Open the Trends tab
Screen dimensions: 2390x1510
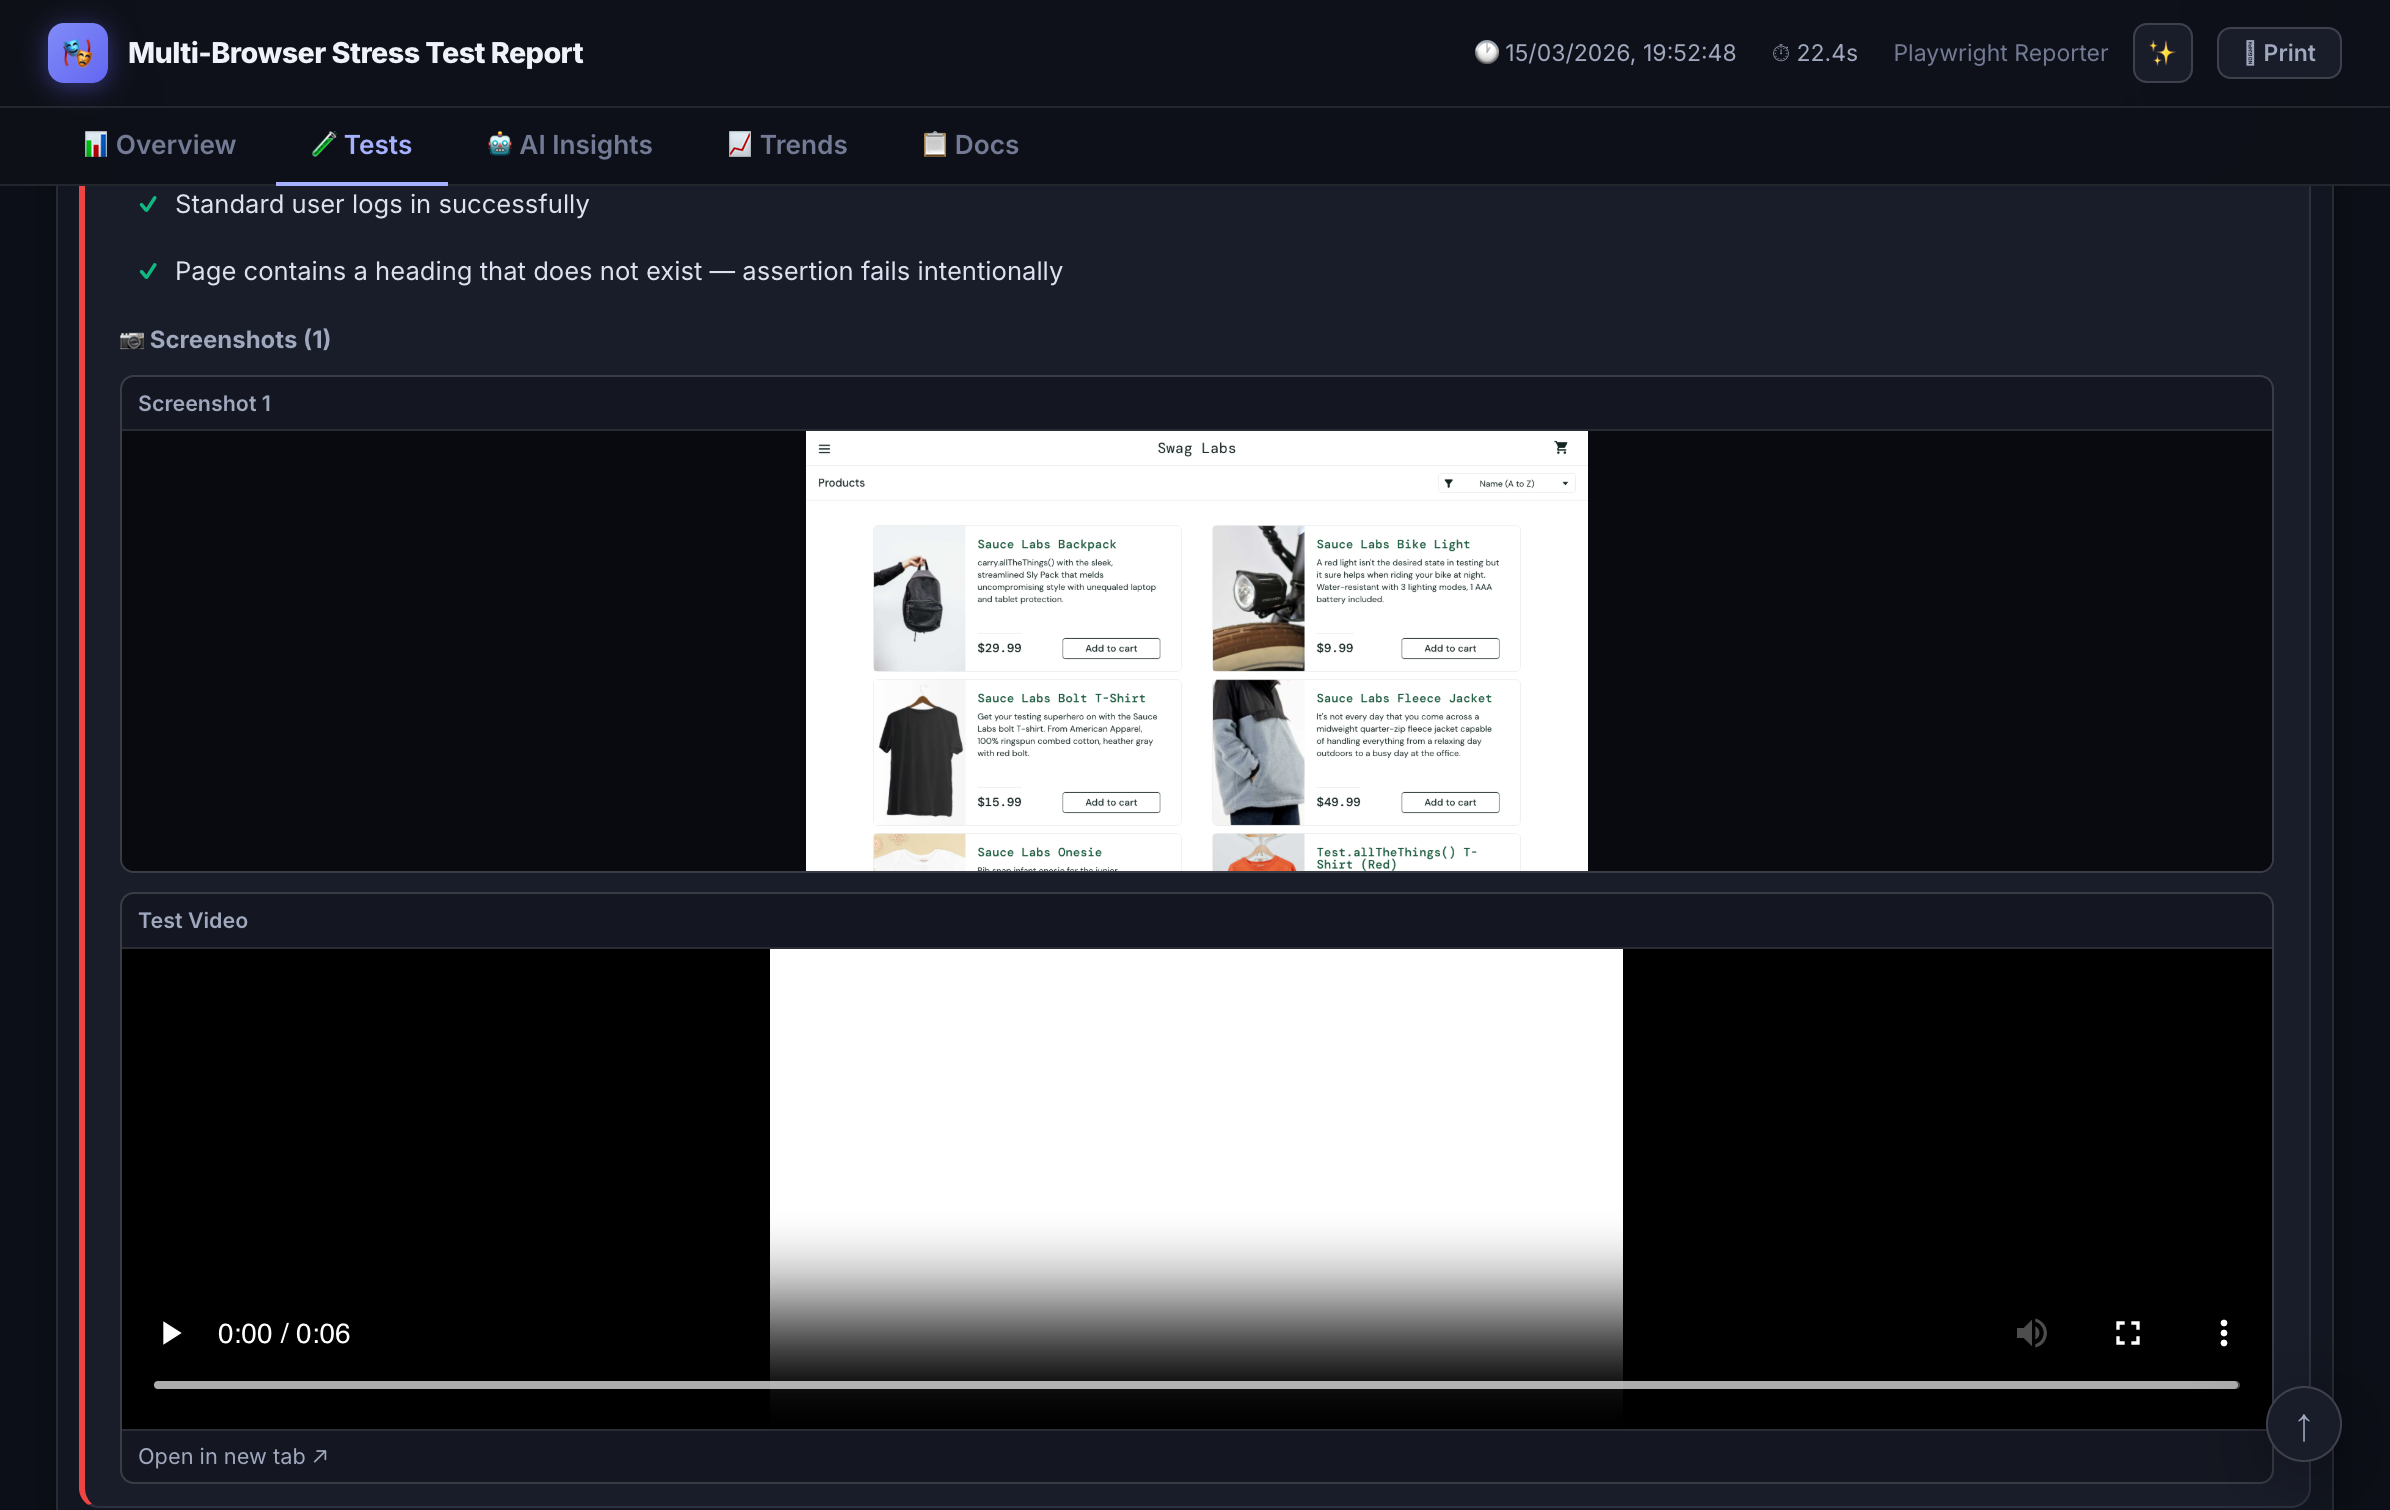(x=788, y=145)
